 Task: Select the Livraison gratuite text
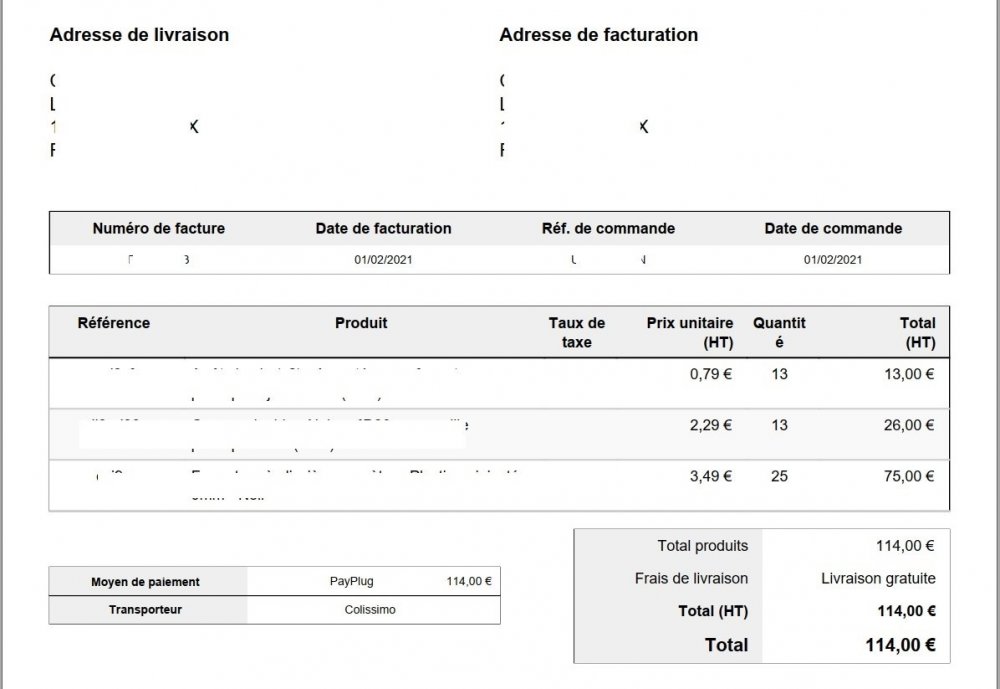tap(878, 578)
